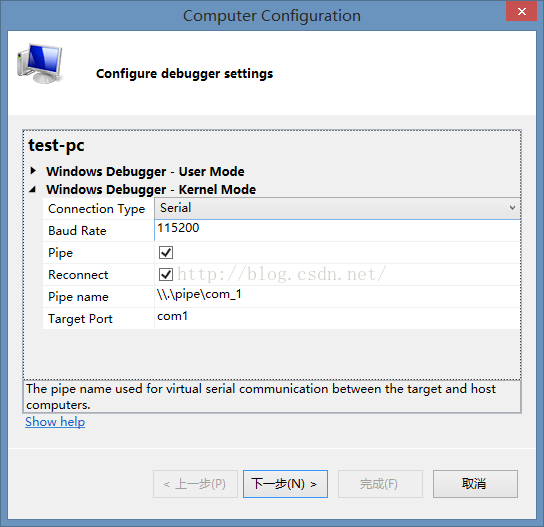Screen dimensions: 544x527
Task: Click the 下一步(N) next button
Action: coord(285,484)
